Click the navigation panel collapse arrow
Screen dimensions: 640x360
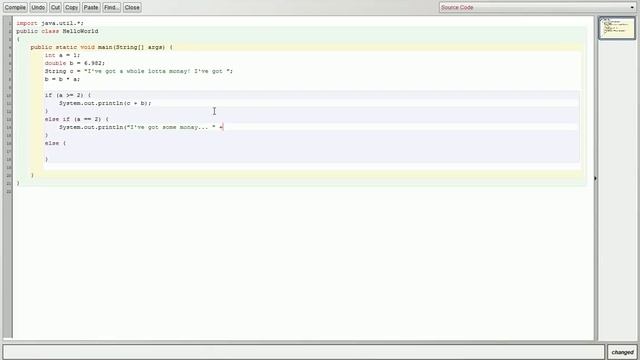(596, 178)
